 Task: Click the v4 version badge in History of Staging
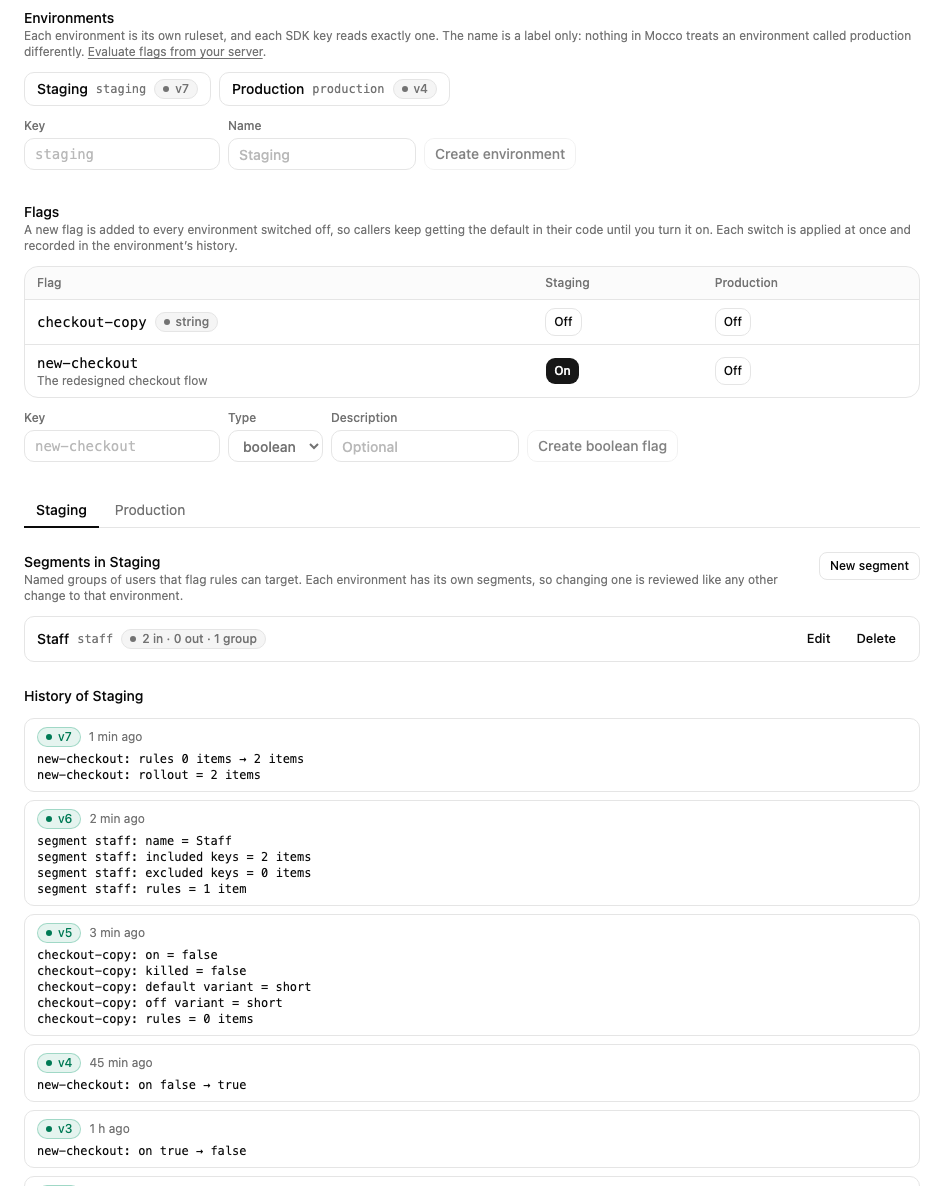[59, 1063]
